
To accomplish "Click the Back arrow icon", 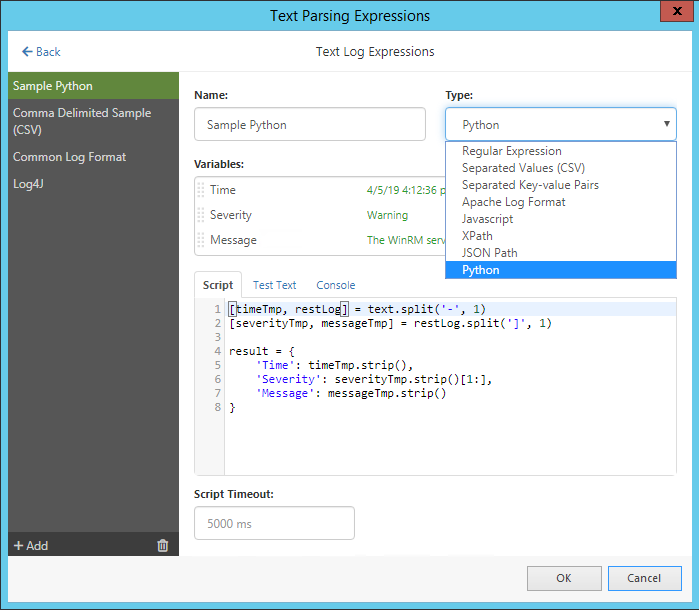I will tap(27, 52).
